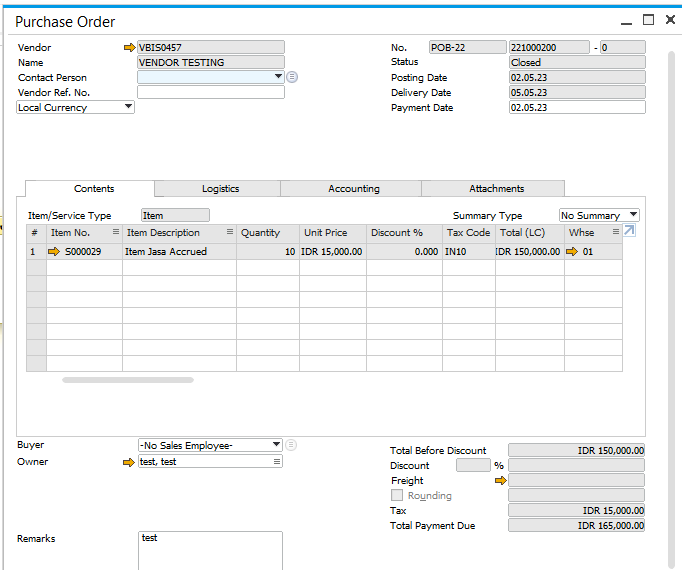The height and width of the screenshot is (570, 682).
Task: Click the Status field showing Closed
Action: [577, 62]
